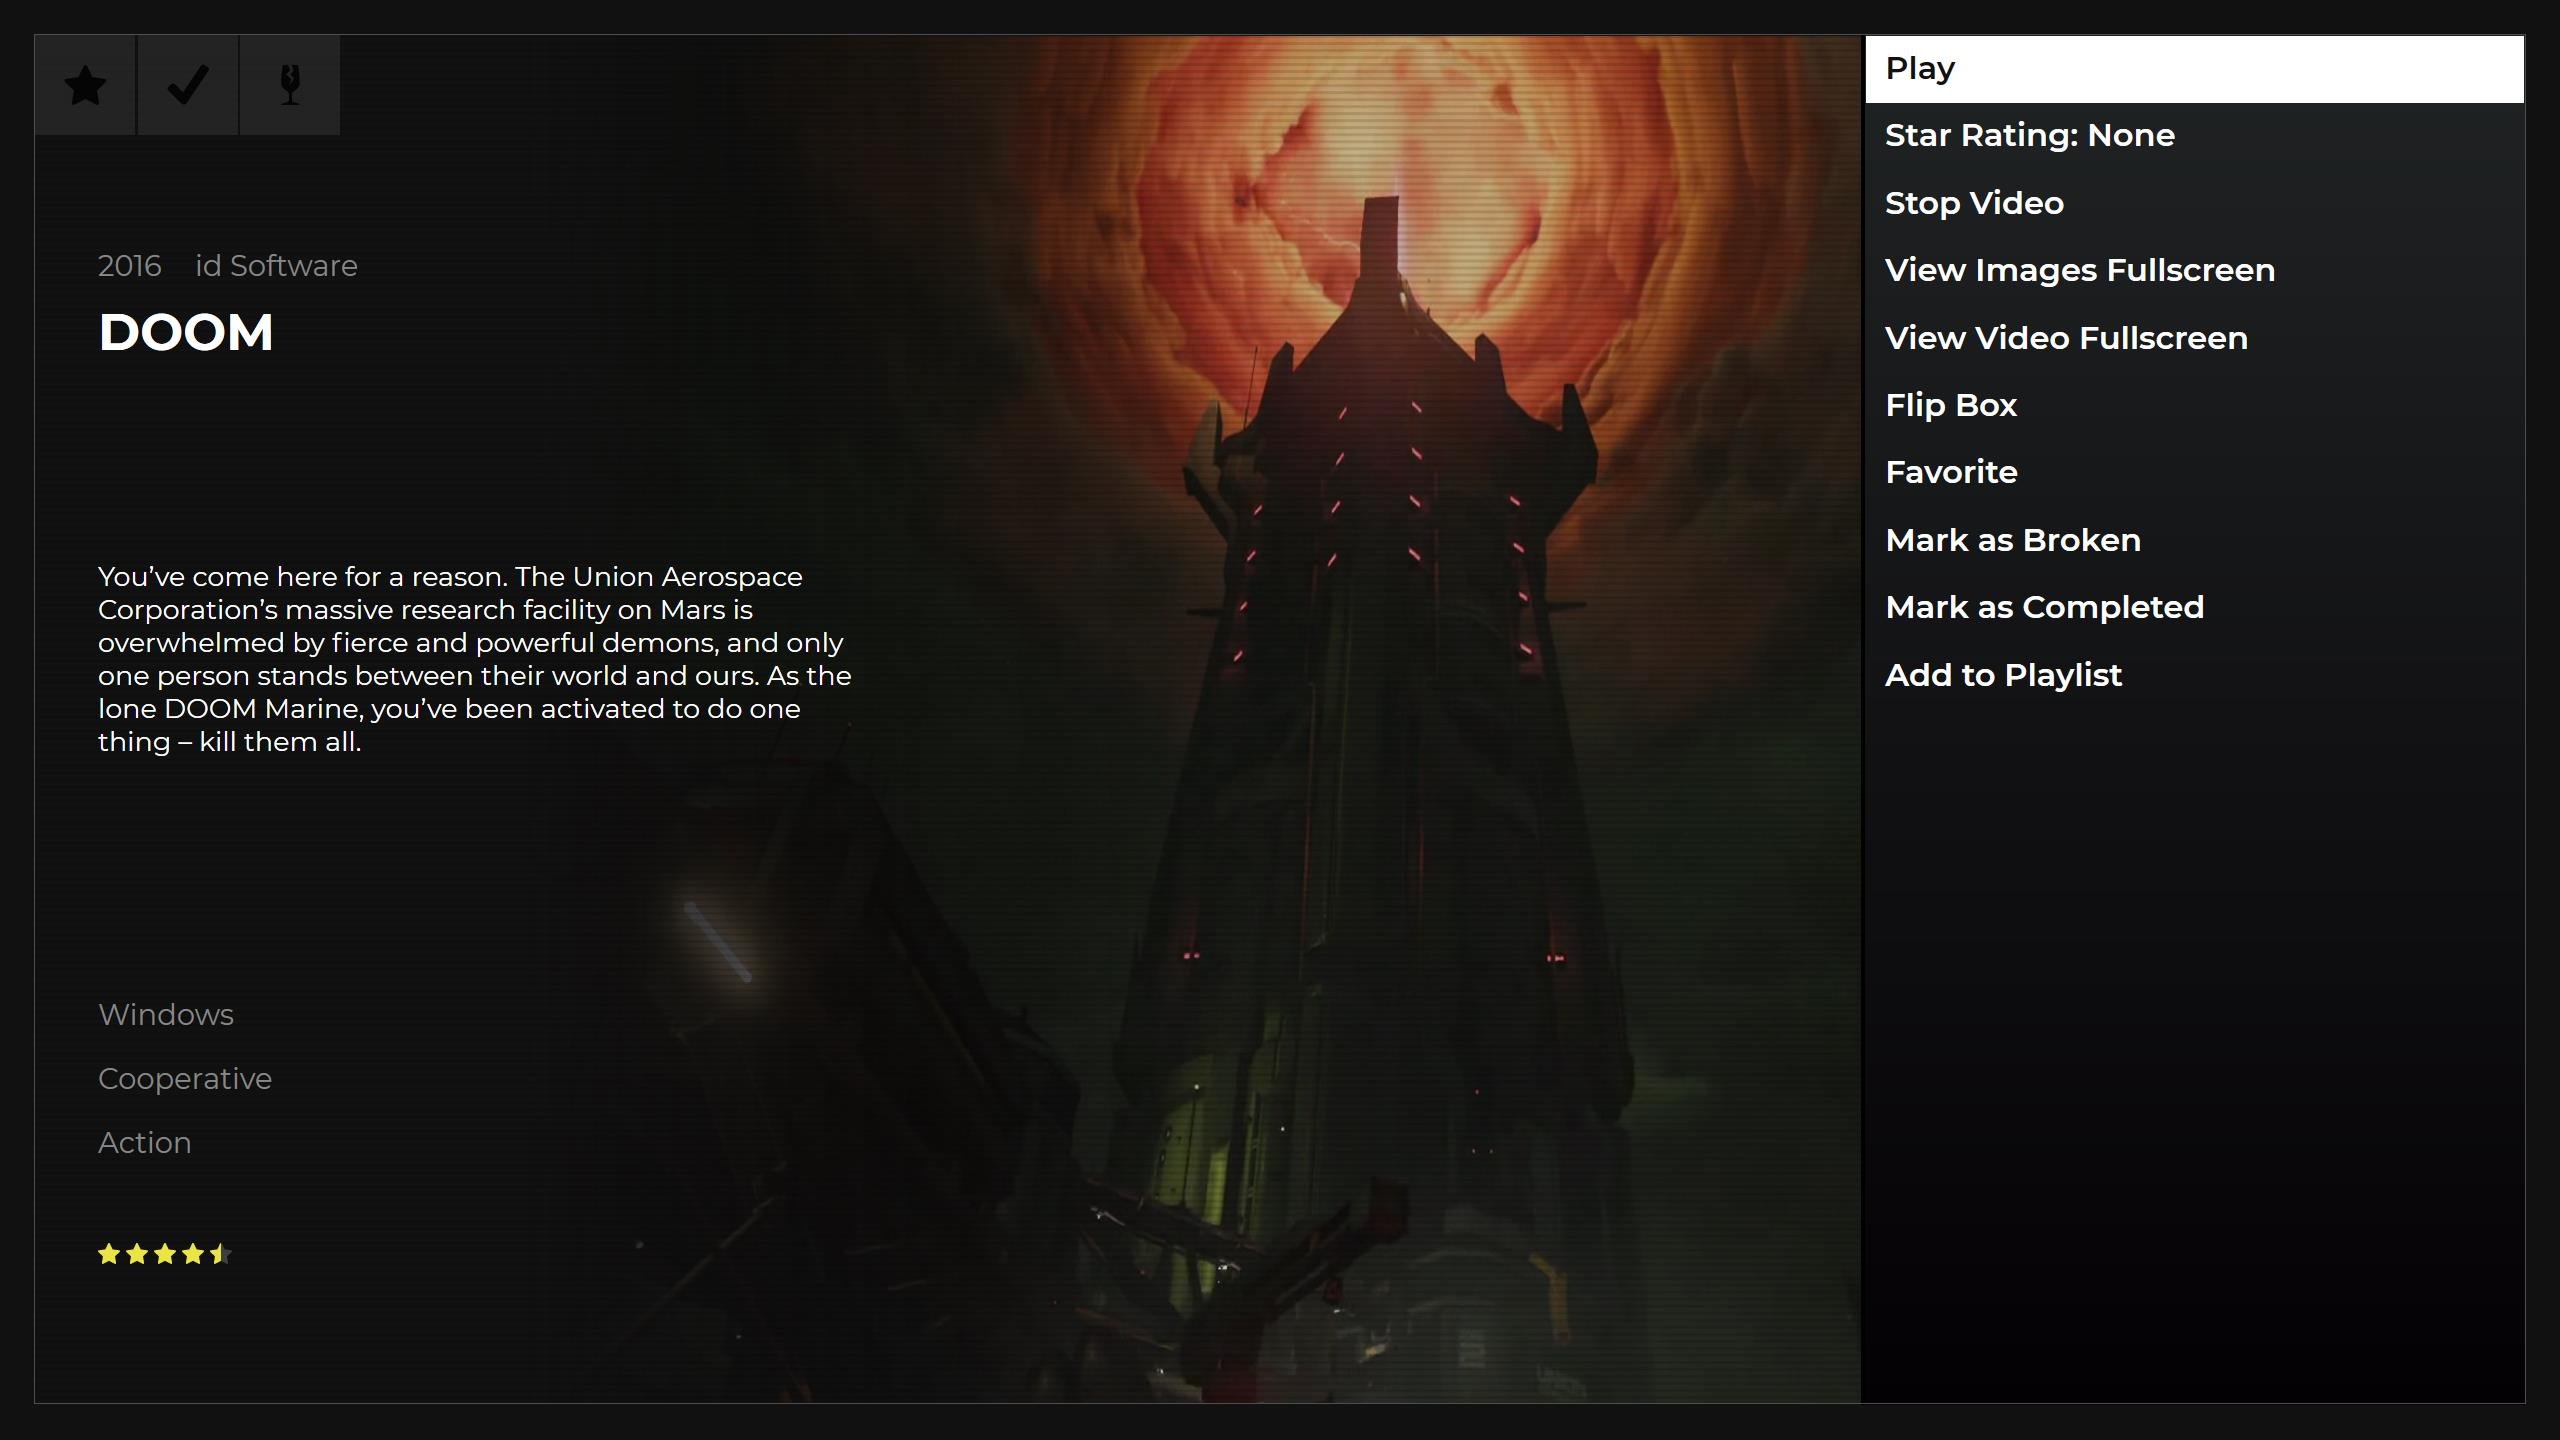Click the id Software developer label
Screen dimensions: 2560x1440
(276, 266)
